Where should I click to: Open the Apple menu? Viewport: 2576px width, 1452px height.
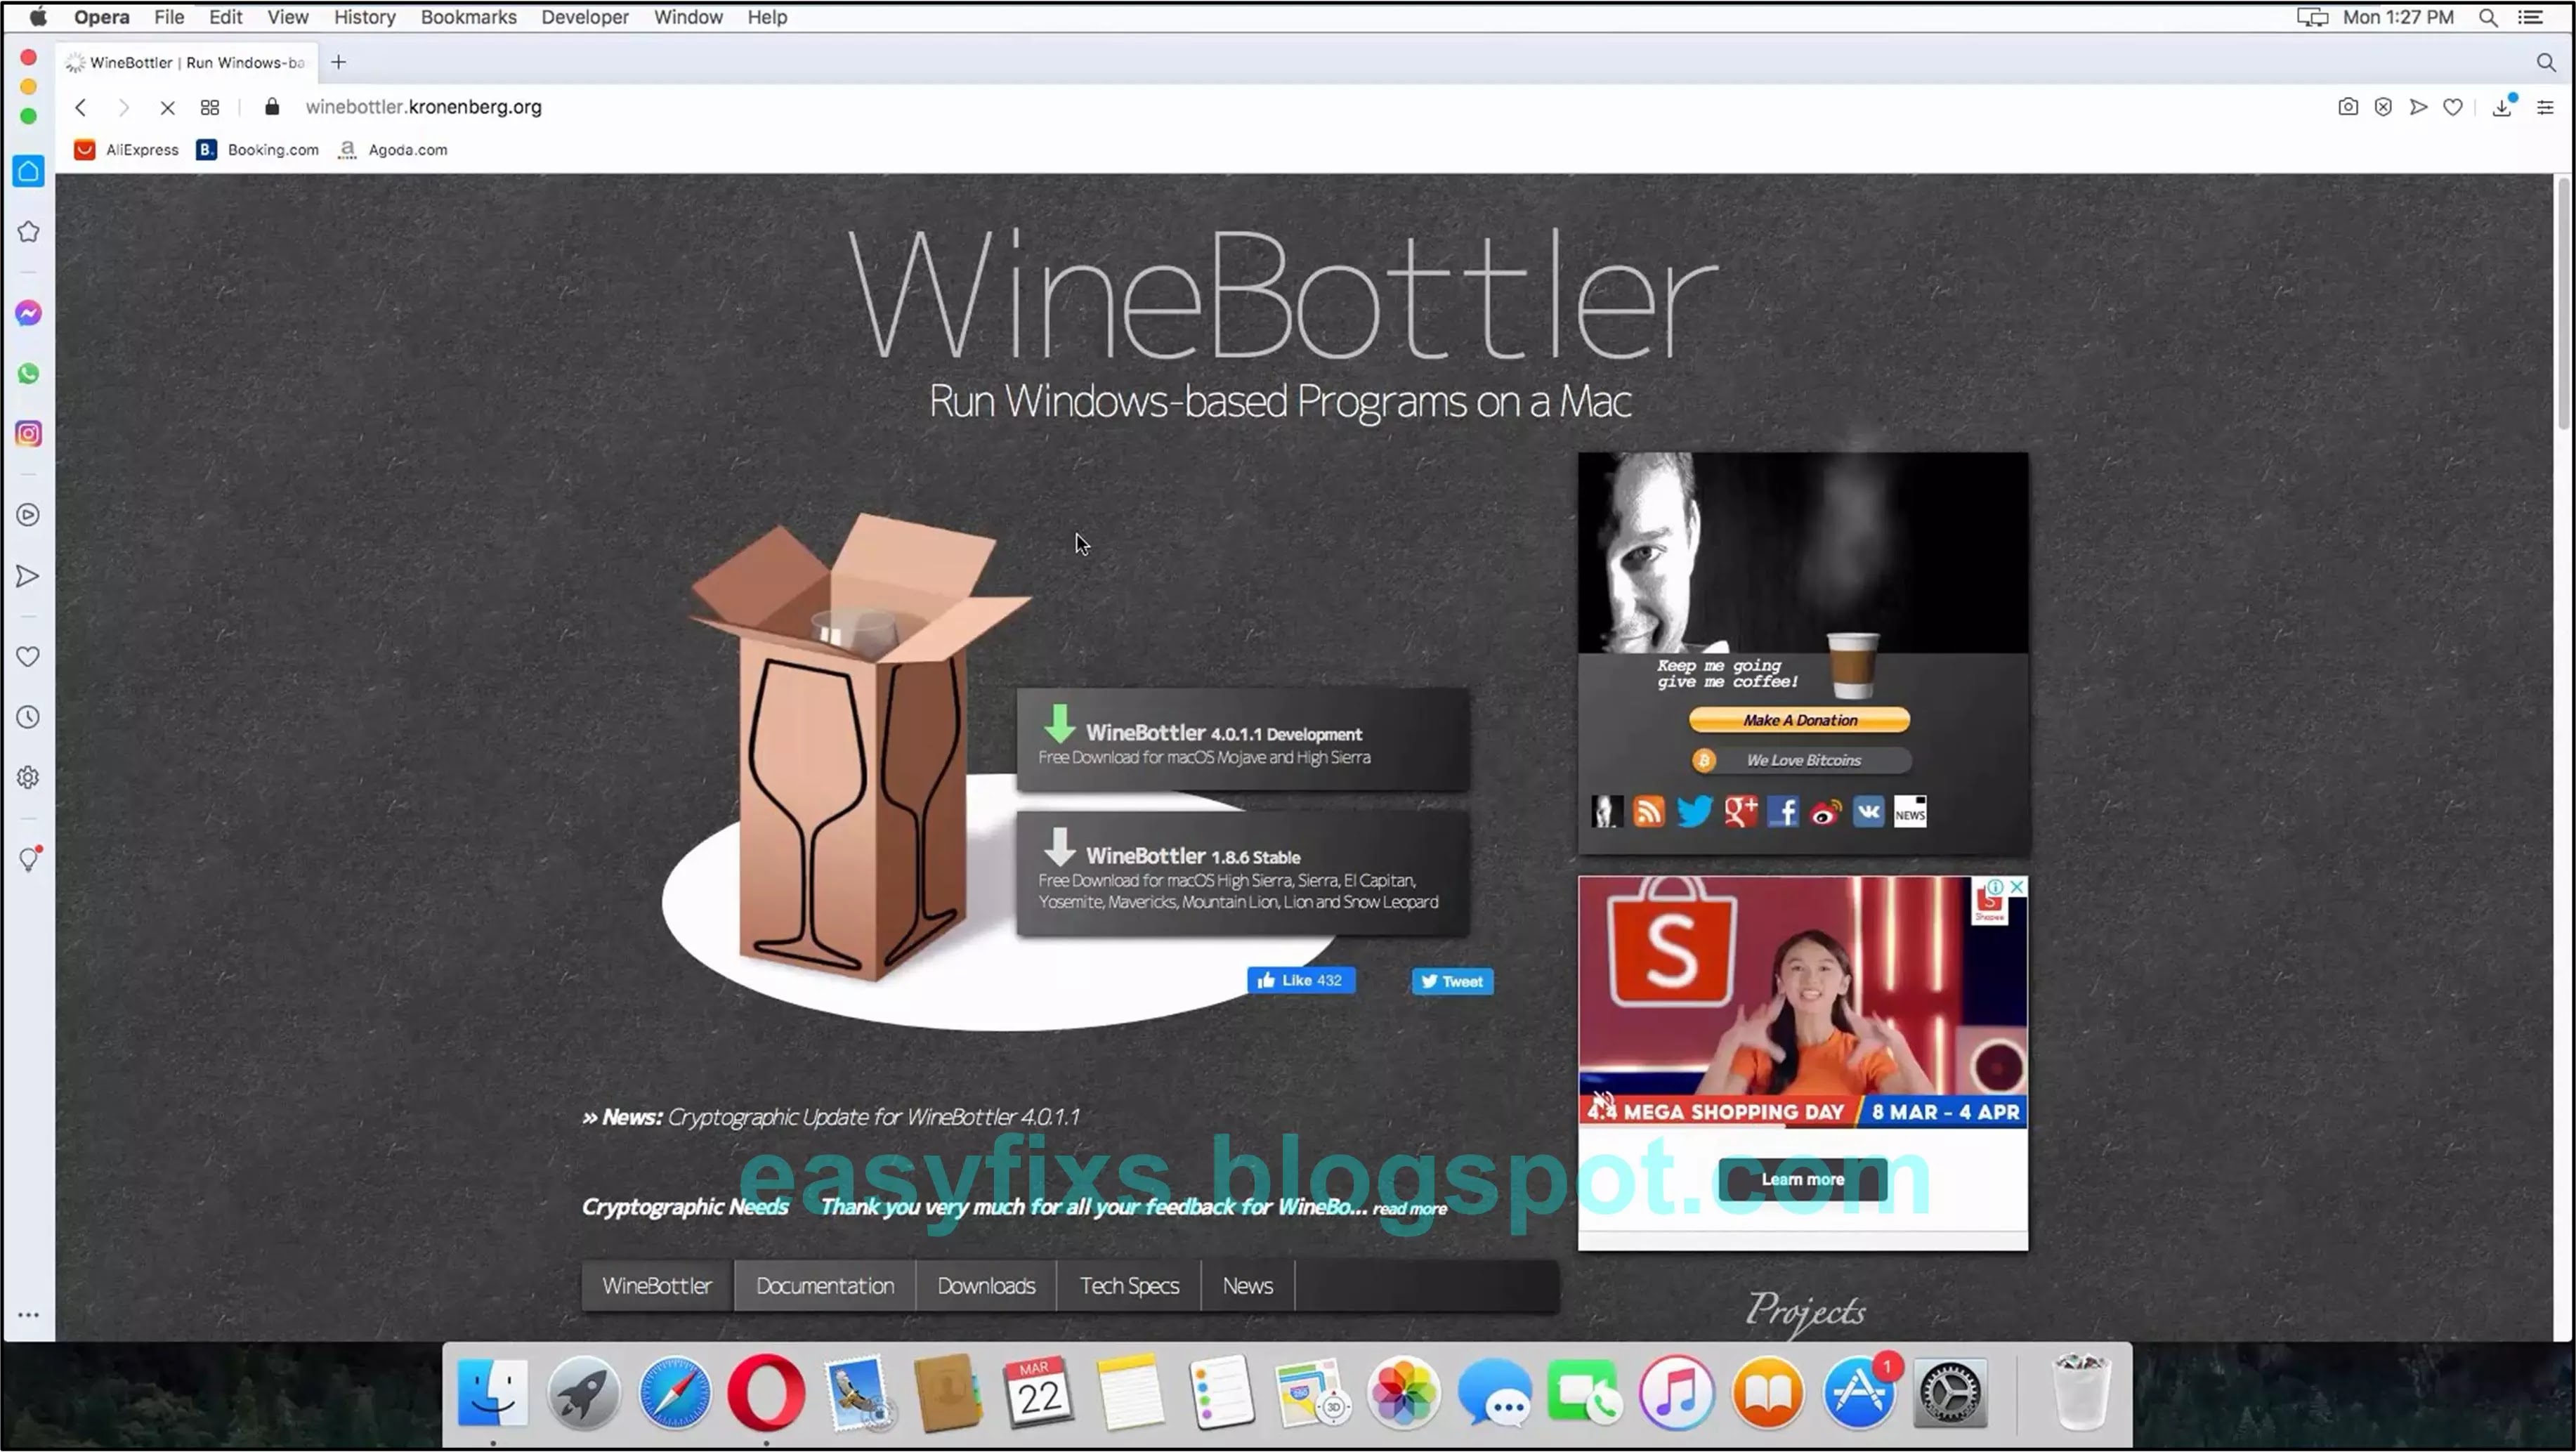pos(38,17)
